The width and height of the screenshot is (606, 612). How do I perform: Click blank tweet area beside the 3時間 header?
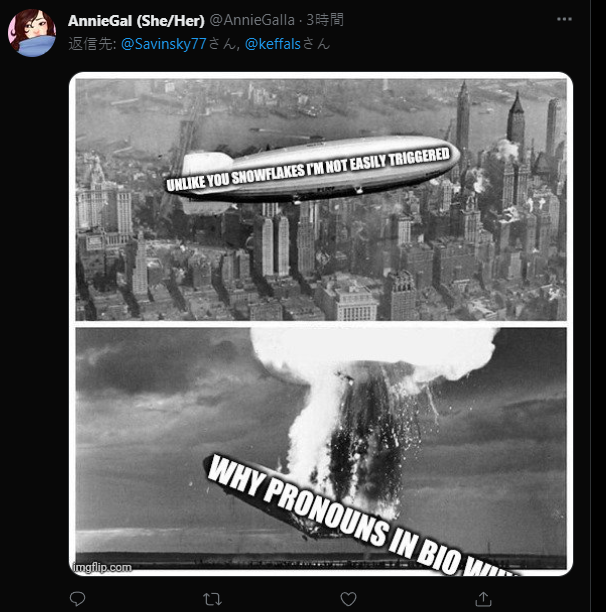[449, 20]
